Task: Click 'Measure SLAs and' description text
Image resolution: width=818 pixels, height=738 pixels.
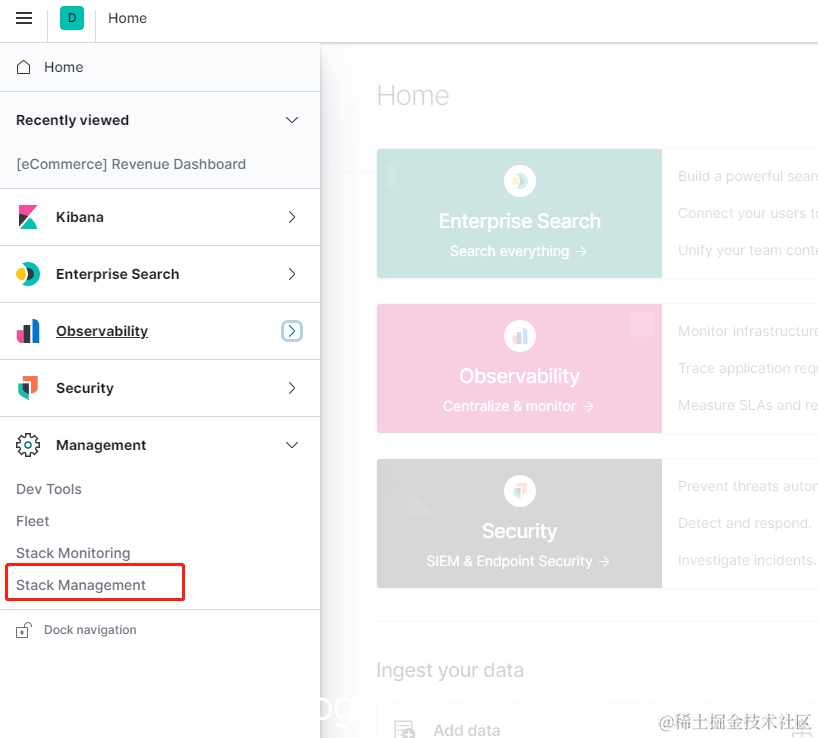Action: (748, 405)
